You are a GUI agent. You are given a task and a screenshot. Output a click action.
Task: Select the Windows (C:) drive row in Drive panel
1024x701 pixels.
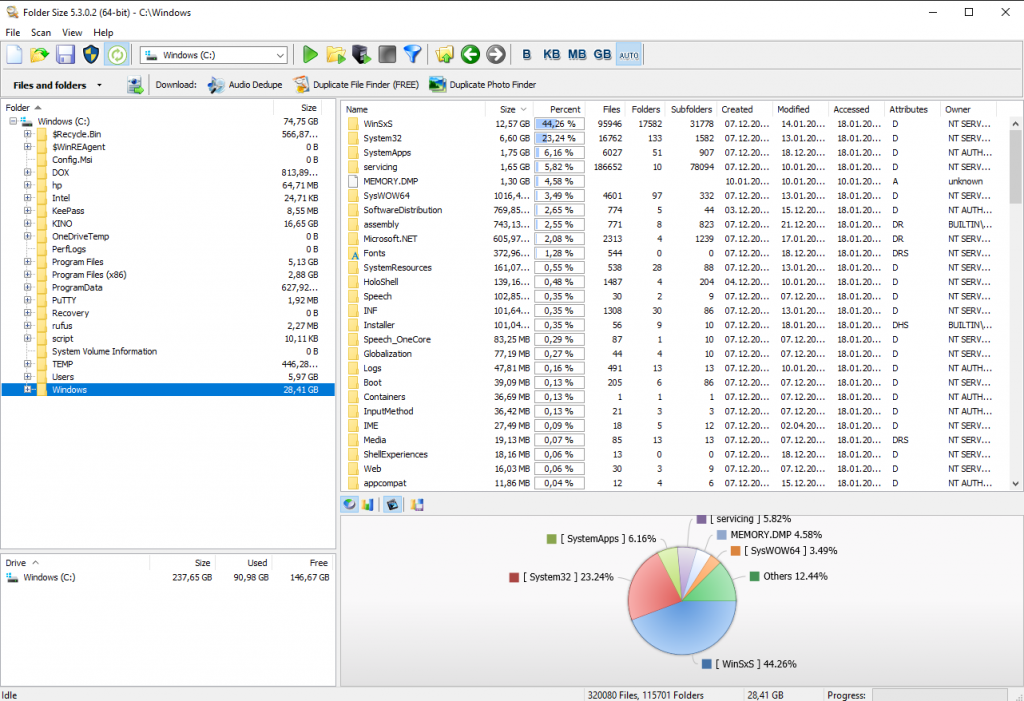tap(168, 578)
